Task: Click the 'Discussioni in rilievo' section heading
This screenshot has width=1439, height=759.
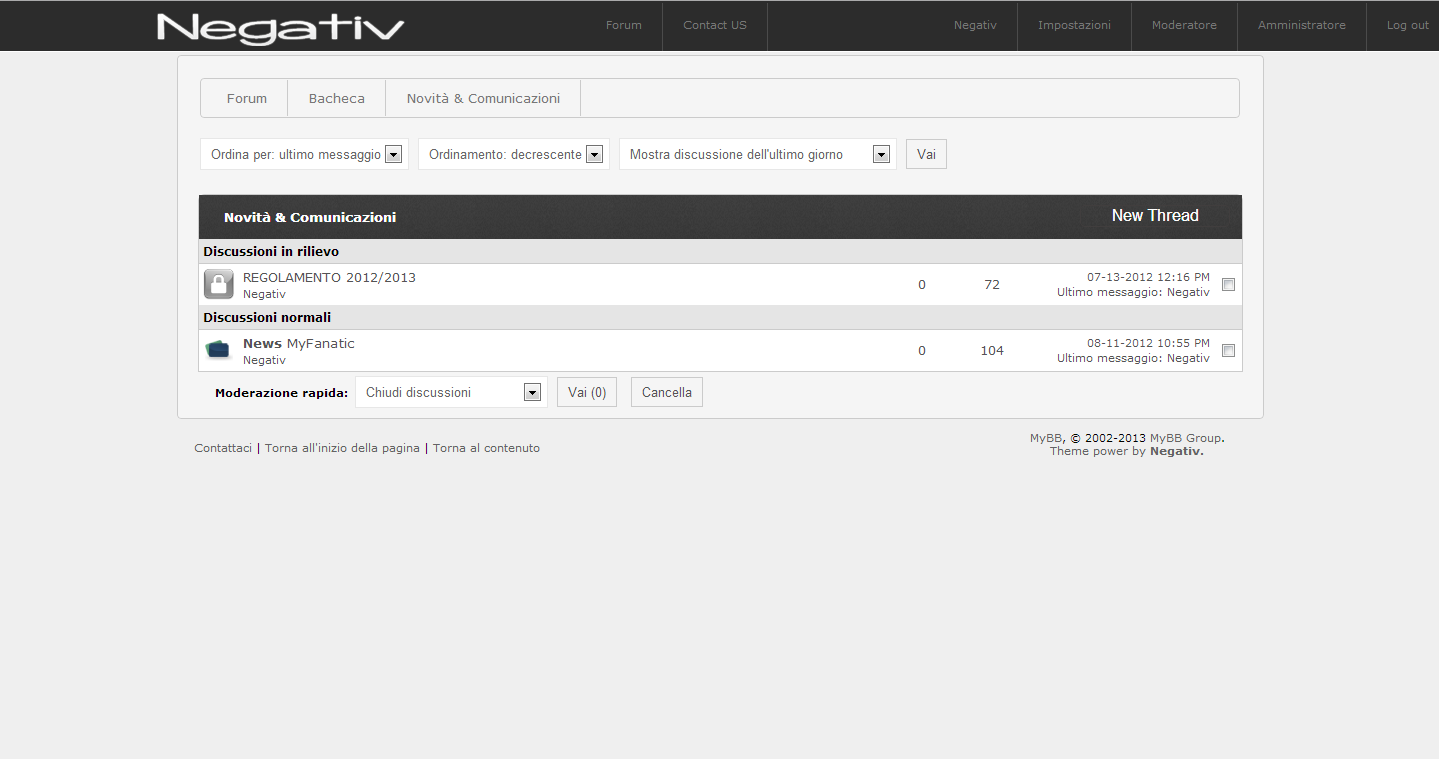Action: pos(271,251)
